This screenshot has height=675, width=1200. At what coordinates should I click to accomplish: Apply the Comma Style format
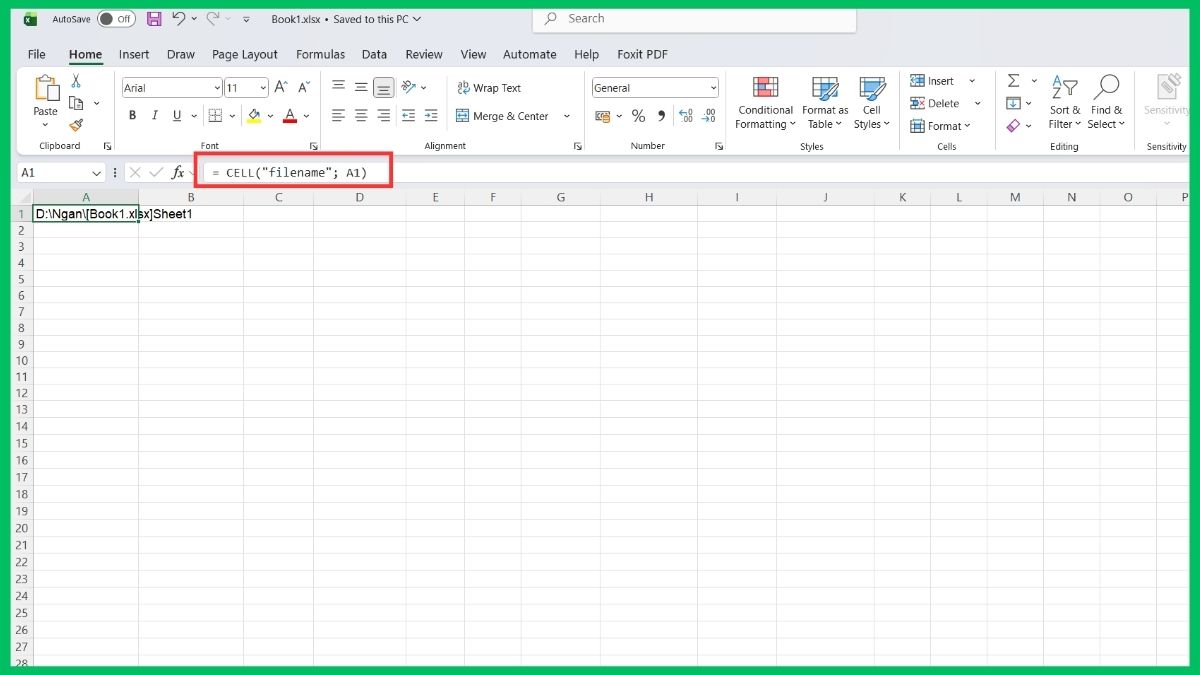point(660,116)
